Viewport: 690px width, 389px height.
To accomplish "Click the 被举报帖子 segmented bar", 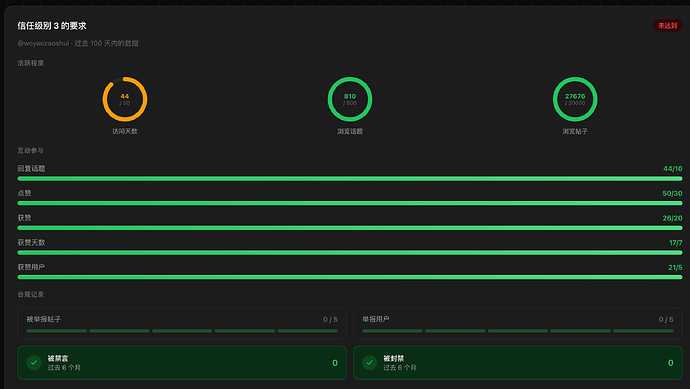I will (x=182, y=331).
